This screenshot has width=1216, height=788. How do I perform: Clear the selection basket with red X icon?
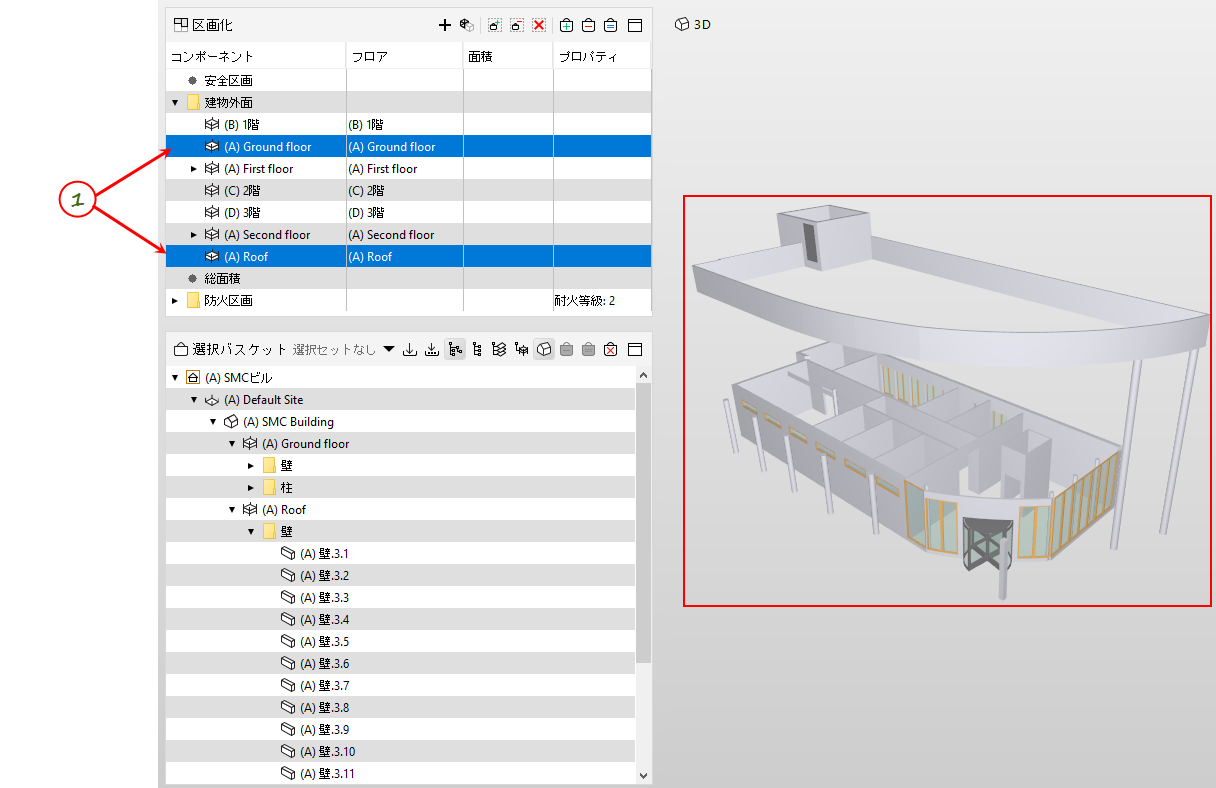610,349
